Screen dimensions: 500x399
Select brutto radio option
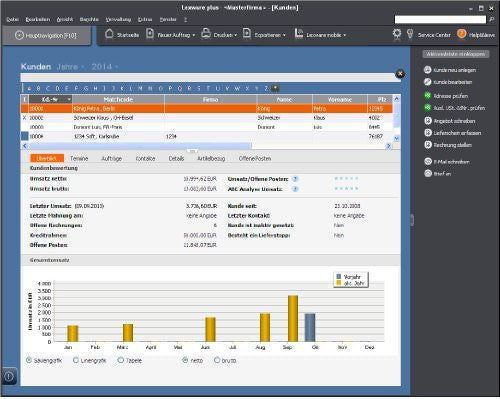click(x=217, y=360)
